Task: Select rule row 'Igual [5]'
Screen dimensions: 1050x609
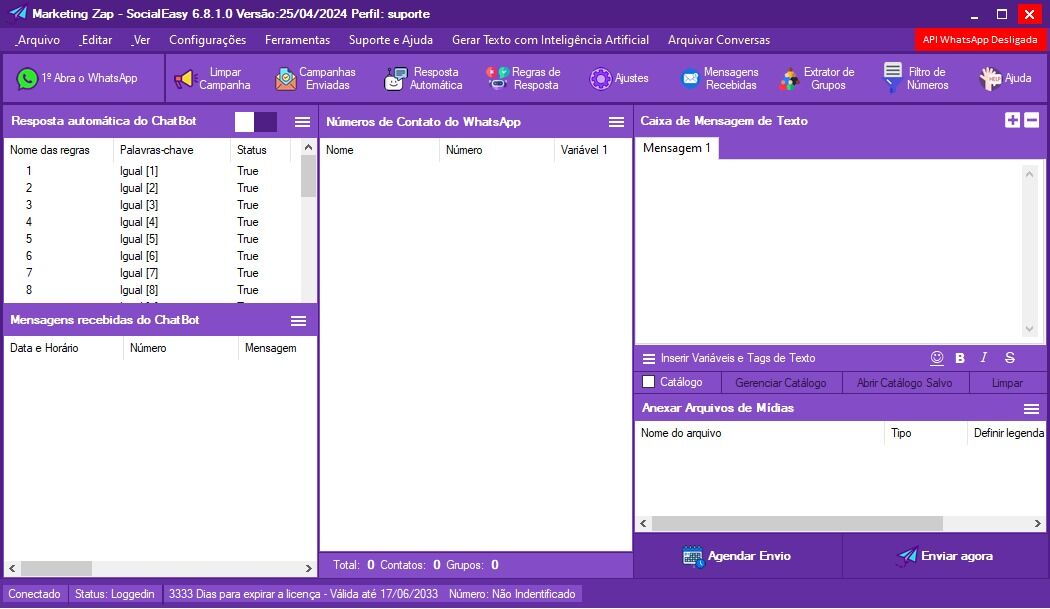Action: point(153,239)
